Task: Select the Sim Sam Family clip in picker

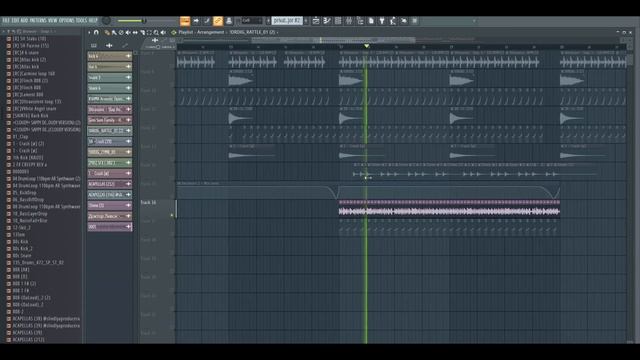Action: click(110, 120)
